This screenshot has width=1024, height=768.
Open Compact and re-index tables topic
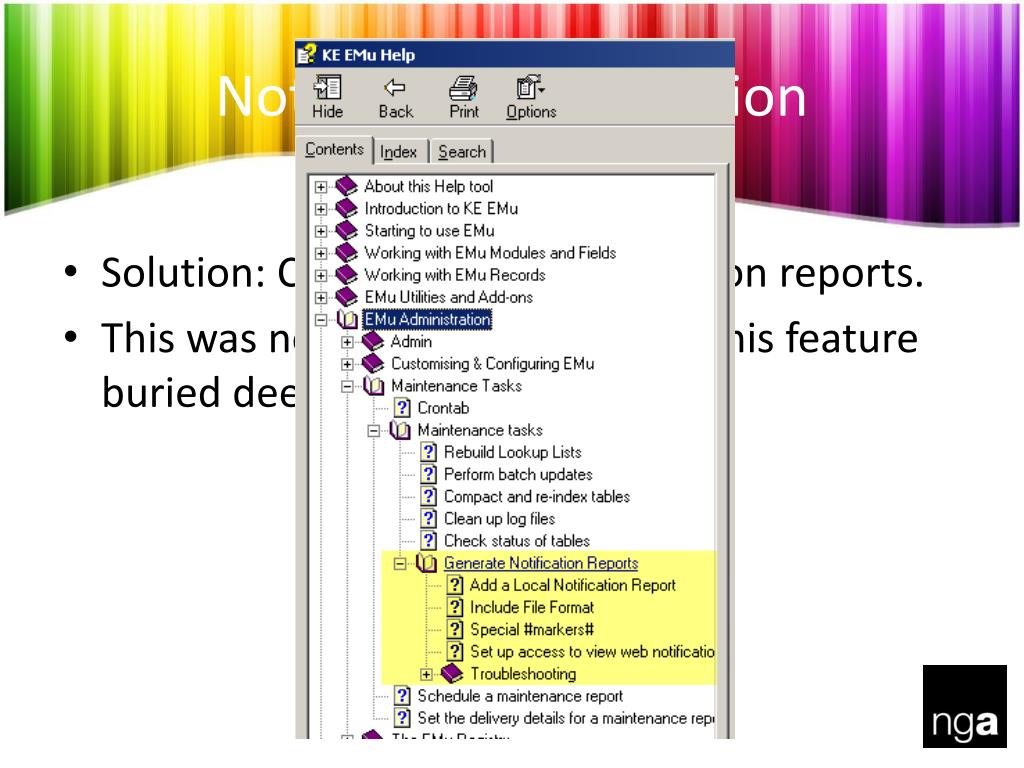click(x=537, y=497)
